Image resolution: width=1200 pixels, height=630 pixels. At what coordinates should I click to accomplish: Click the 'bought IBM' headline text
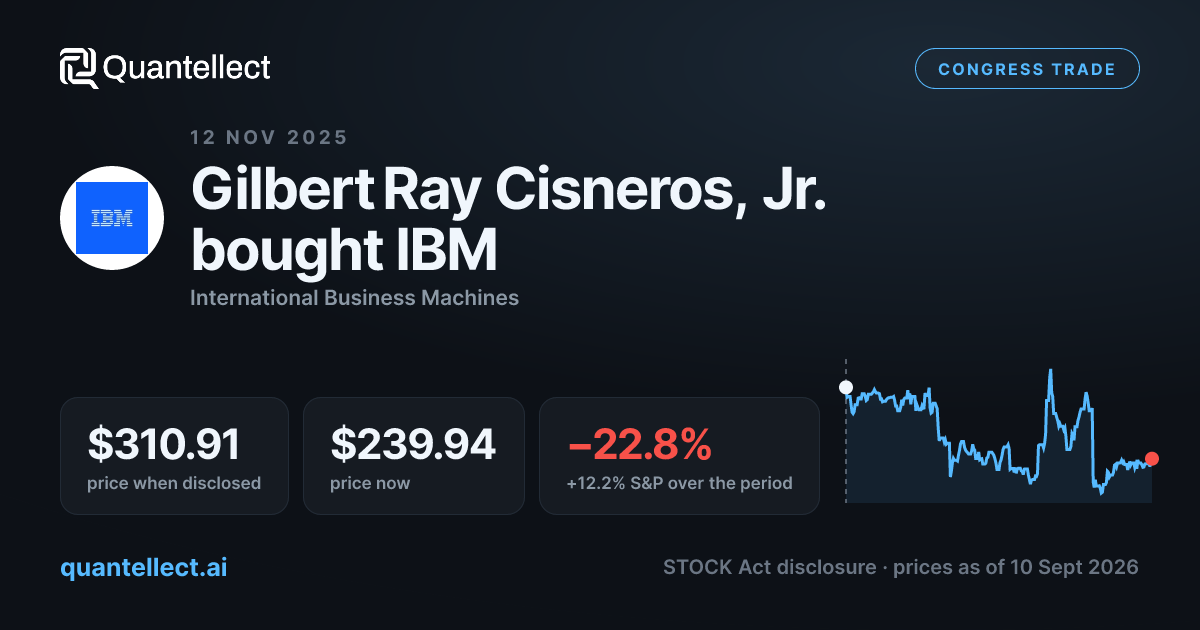[344, 251]
